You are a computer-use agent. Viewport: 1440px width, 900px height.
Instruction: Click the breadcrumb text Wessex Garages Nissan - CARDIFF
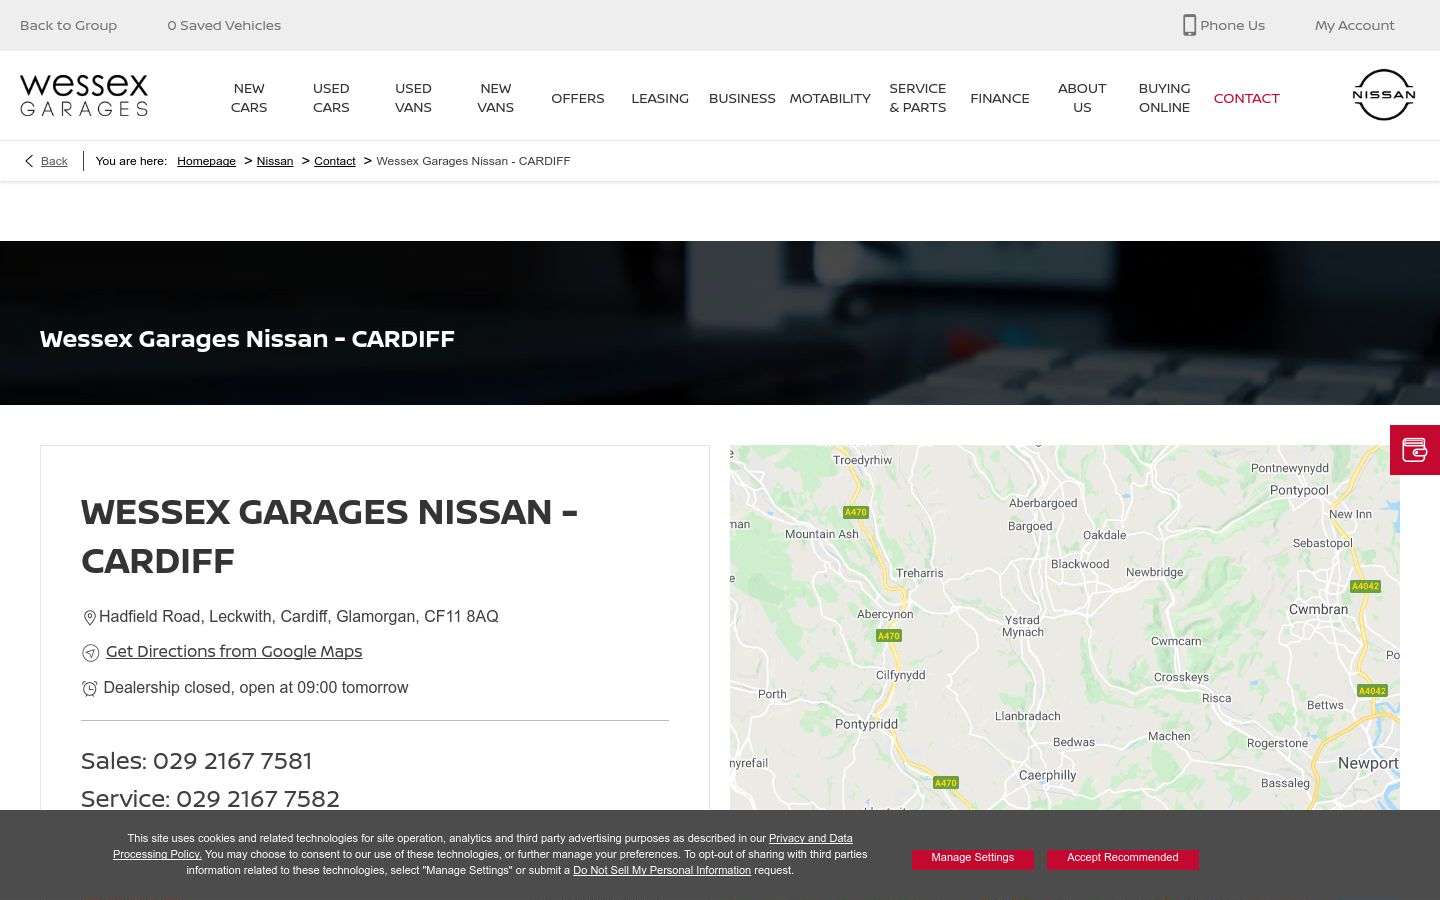[473, 161]
